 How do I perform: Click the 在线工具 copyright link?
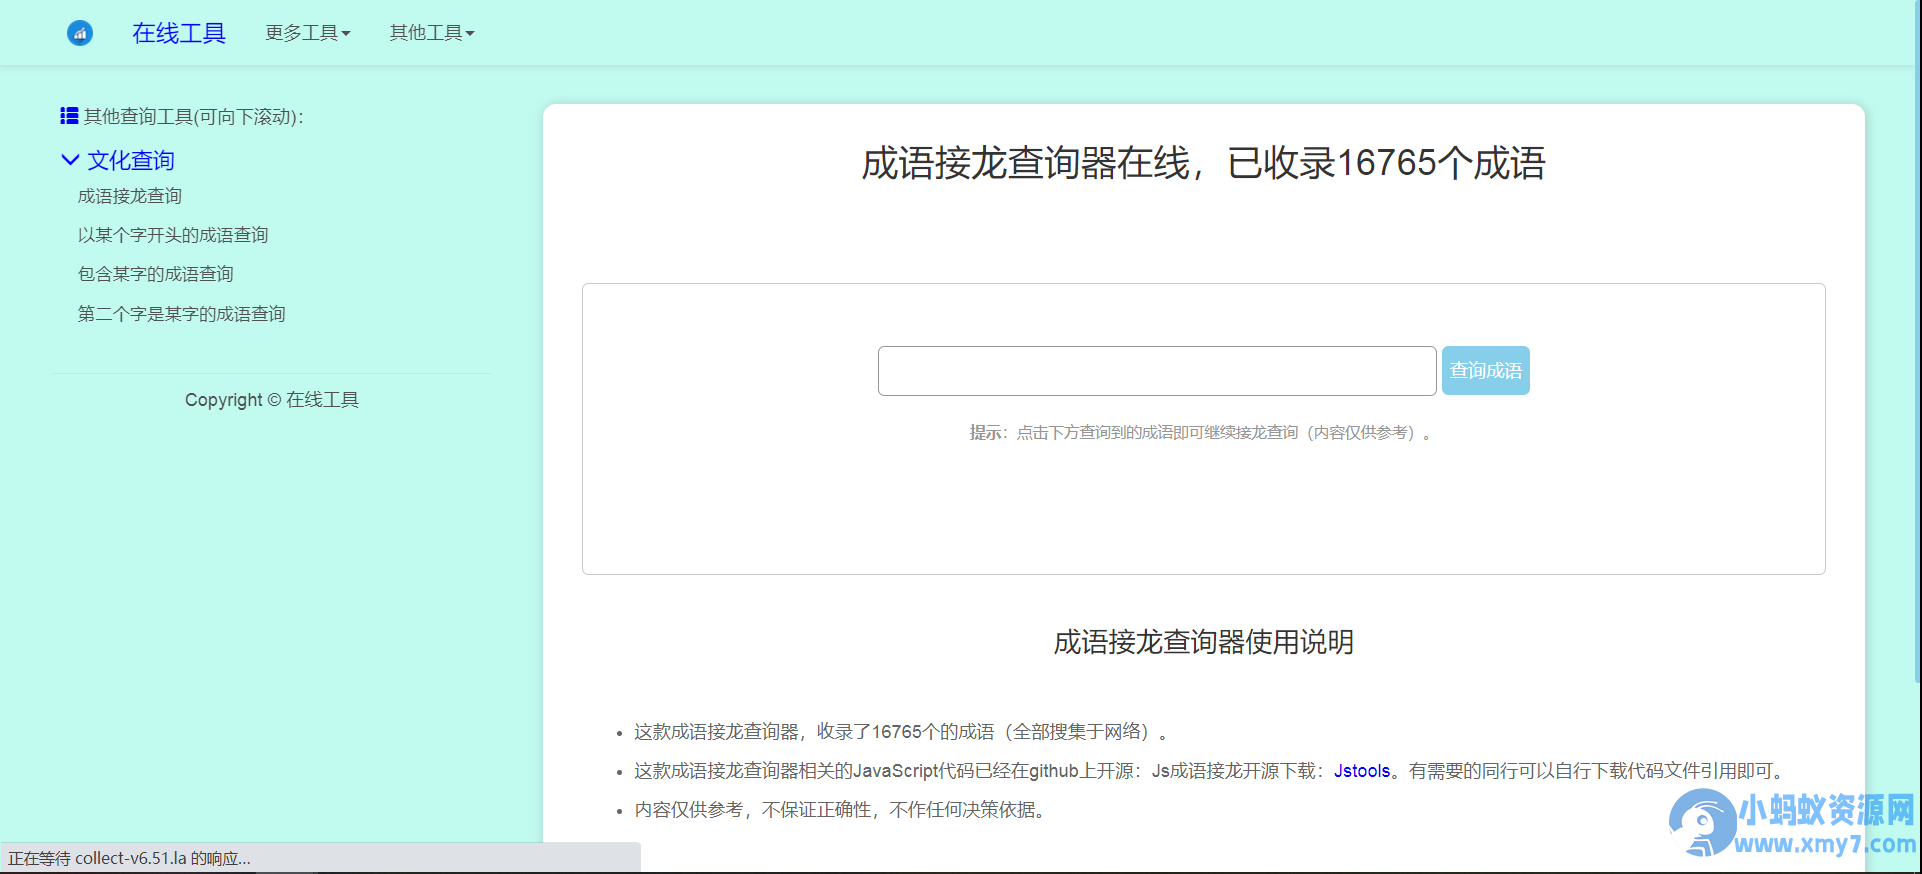point(322,400)
